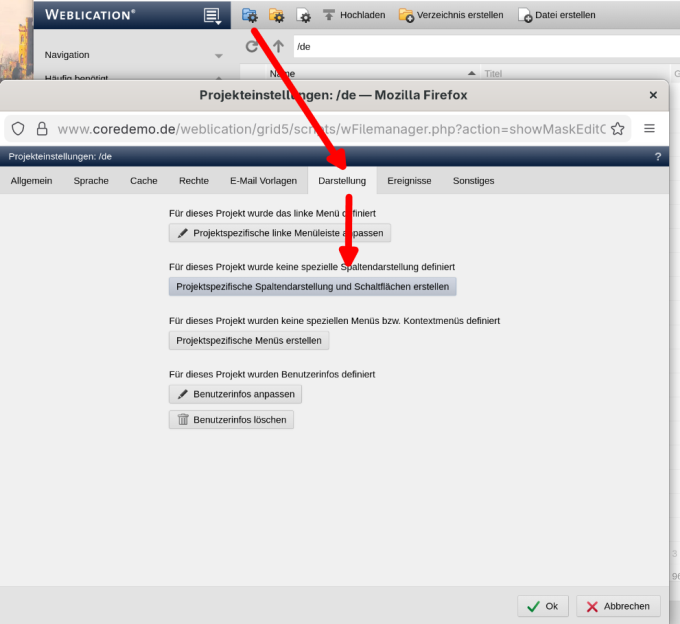Click Datei erstellen in toolbar
This screenshot has height=624, width=680.
(x=557, y=15)
